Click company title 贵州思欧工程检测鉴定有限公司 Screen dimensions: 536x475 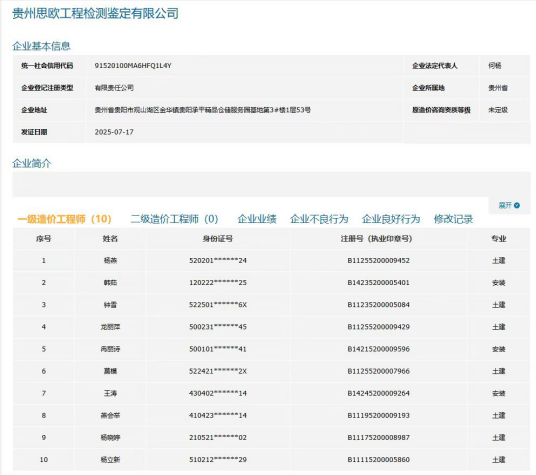[95, 13]
